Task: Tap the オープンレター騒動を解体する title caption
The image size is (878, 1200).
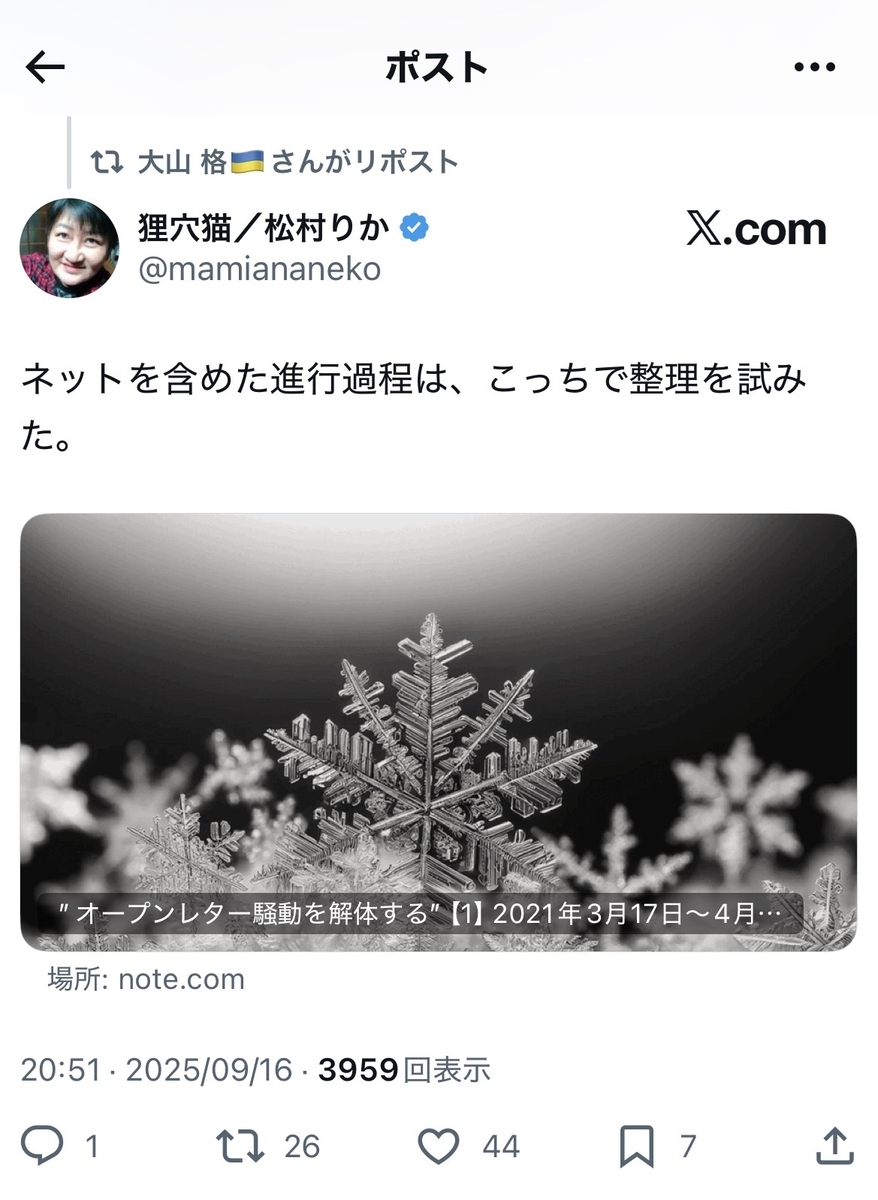Action: pos(420,915)
